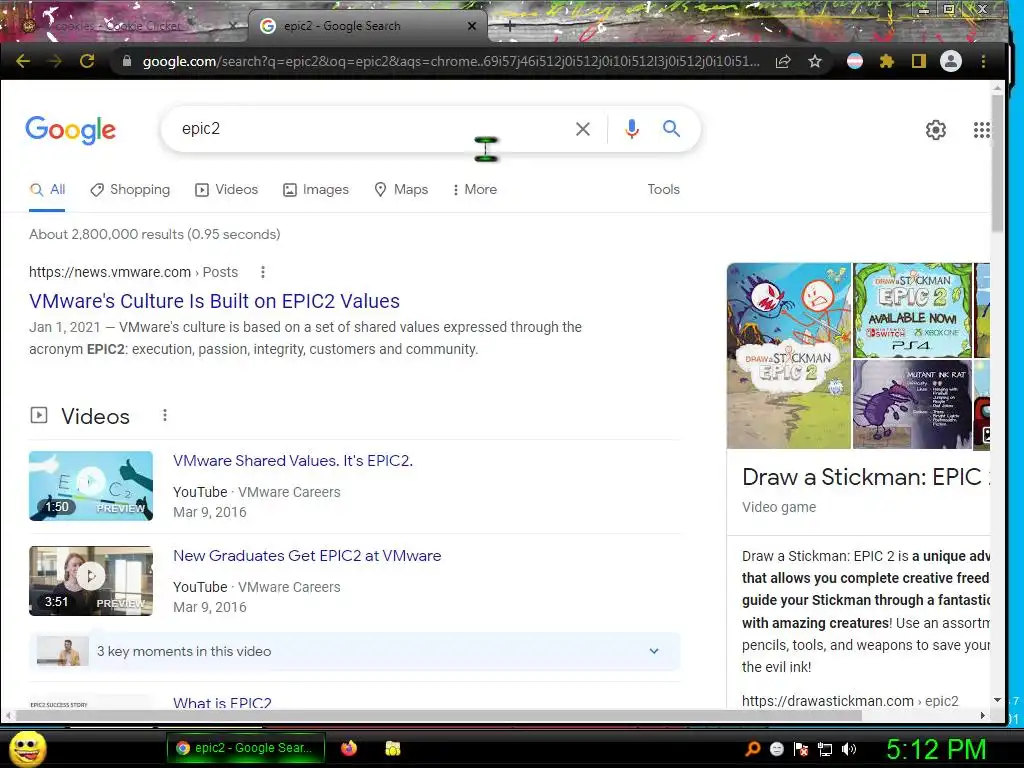Screen dimensions: 1024x768
Task: Go back using the browser back arrow
Action: 23,61
